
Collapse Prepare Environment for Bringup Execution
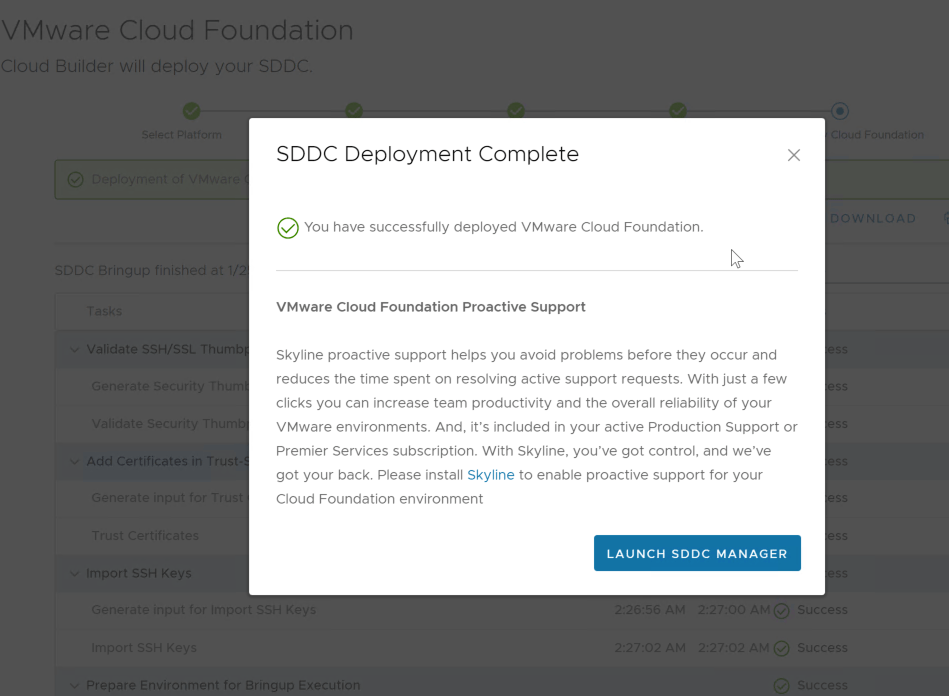coord(74,686)
